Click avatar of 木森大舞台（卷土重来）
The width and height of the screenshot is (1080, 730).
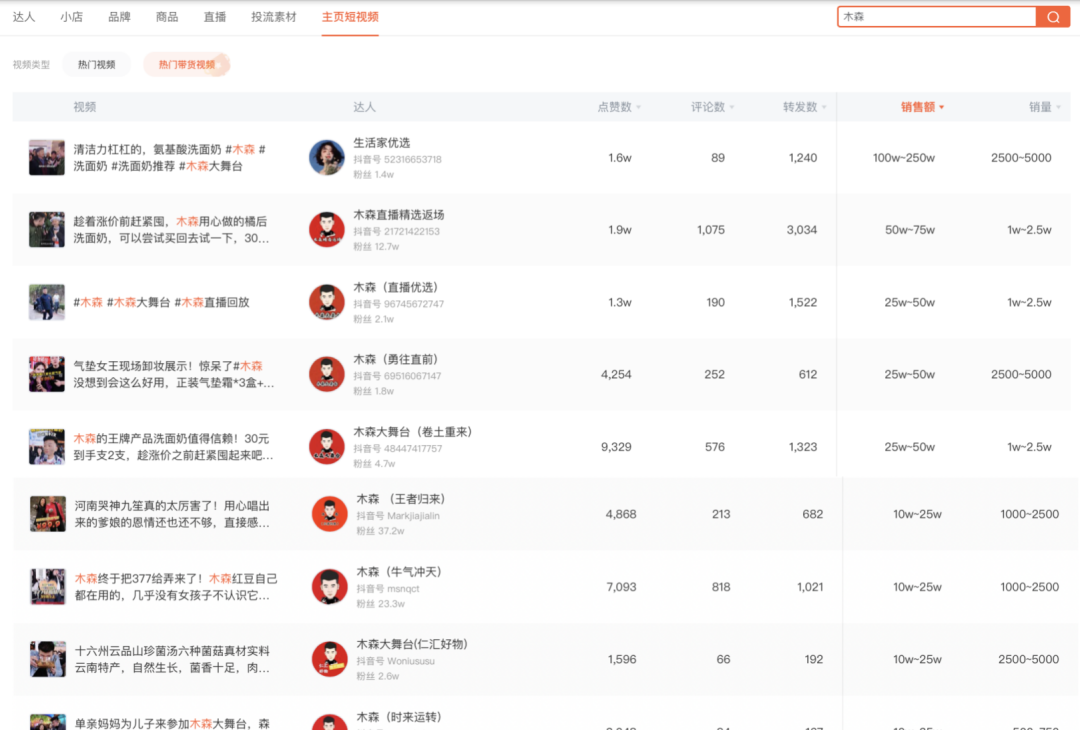(326, 447)
